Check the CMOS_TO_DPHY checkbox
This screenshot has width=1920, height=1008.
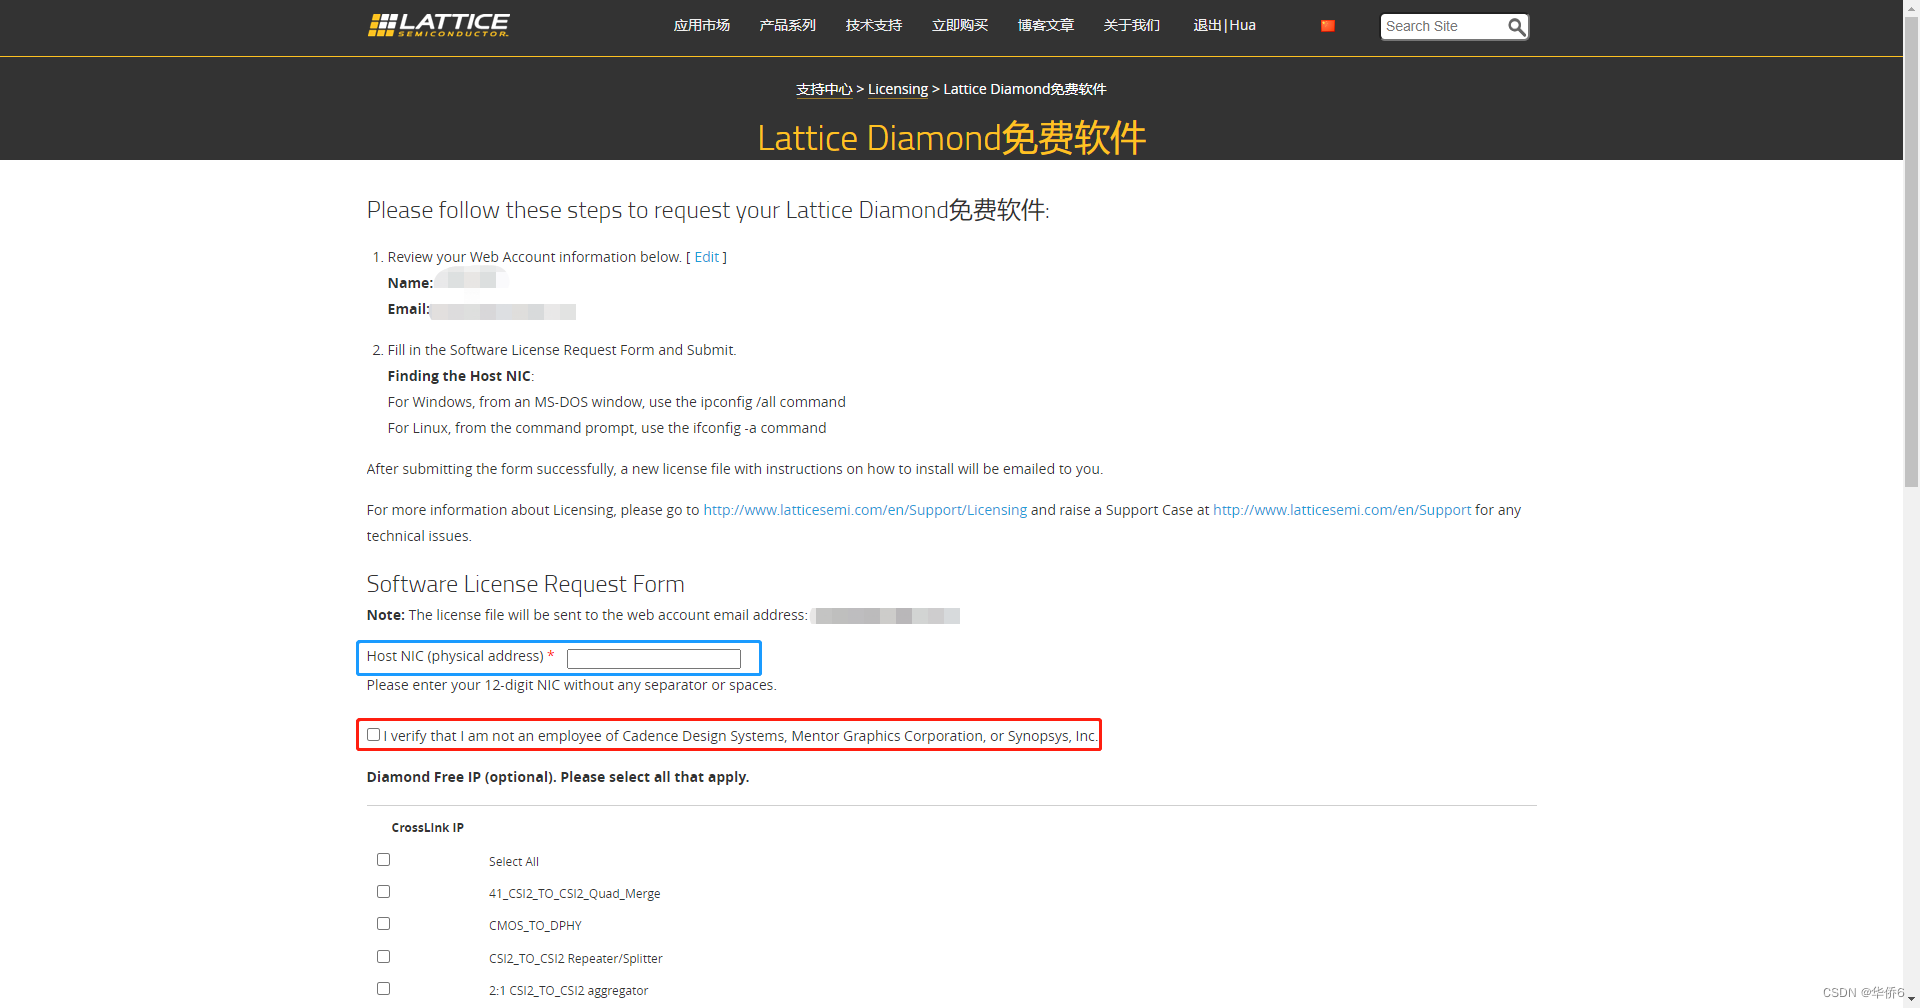[383, 924]
